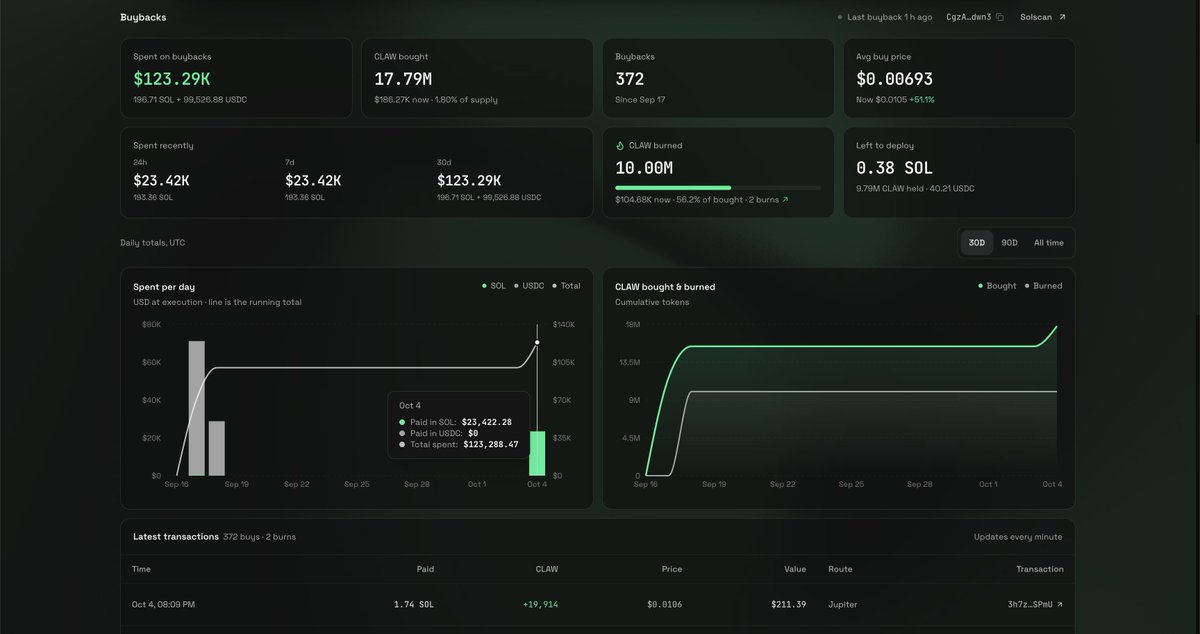The width and height of the screenshot is (1200, 634).
Task: Toggle Bought series in CLAW chart legend
Action: coord(997,286)
